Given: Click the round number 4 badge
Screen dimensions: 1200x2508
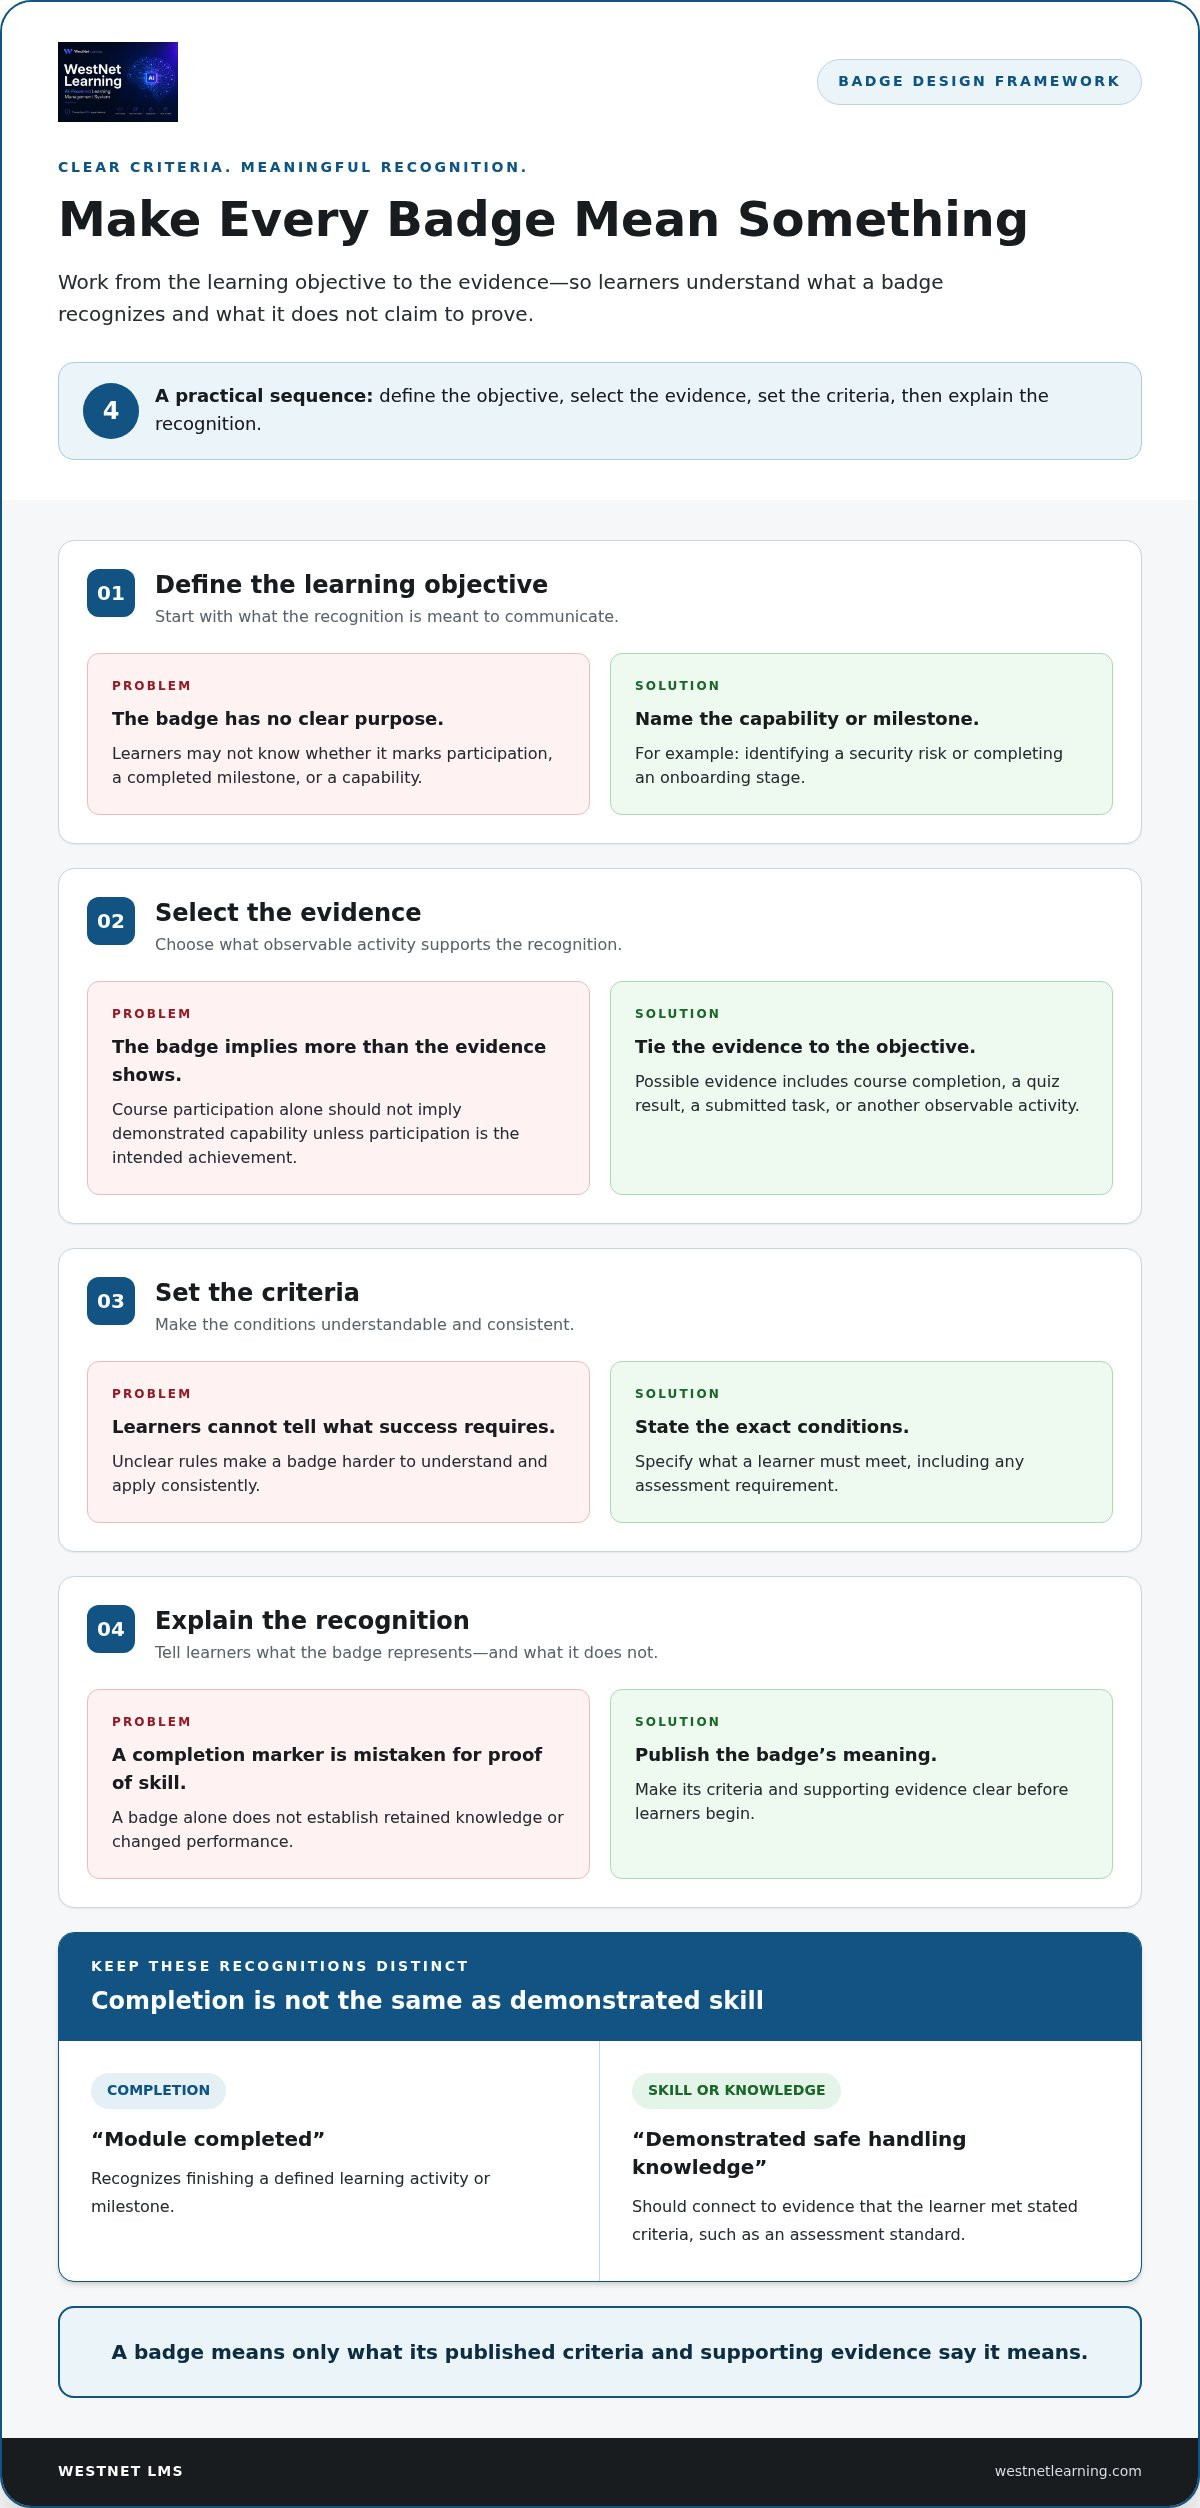Looking at the screenshot, I should coord(111,411).
